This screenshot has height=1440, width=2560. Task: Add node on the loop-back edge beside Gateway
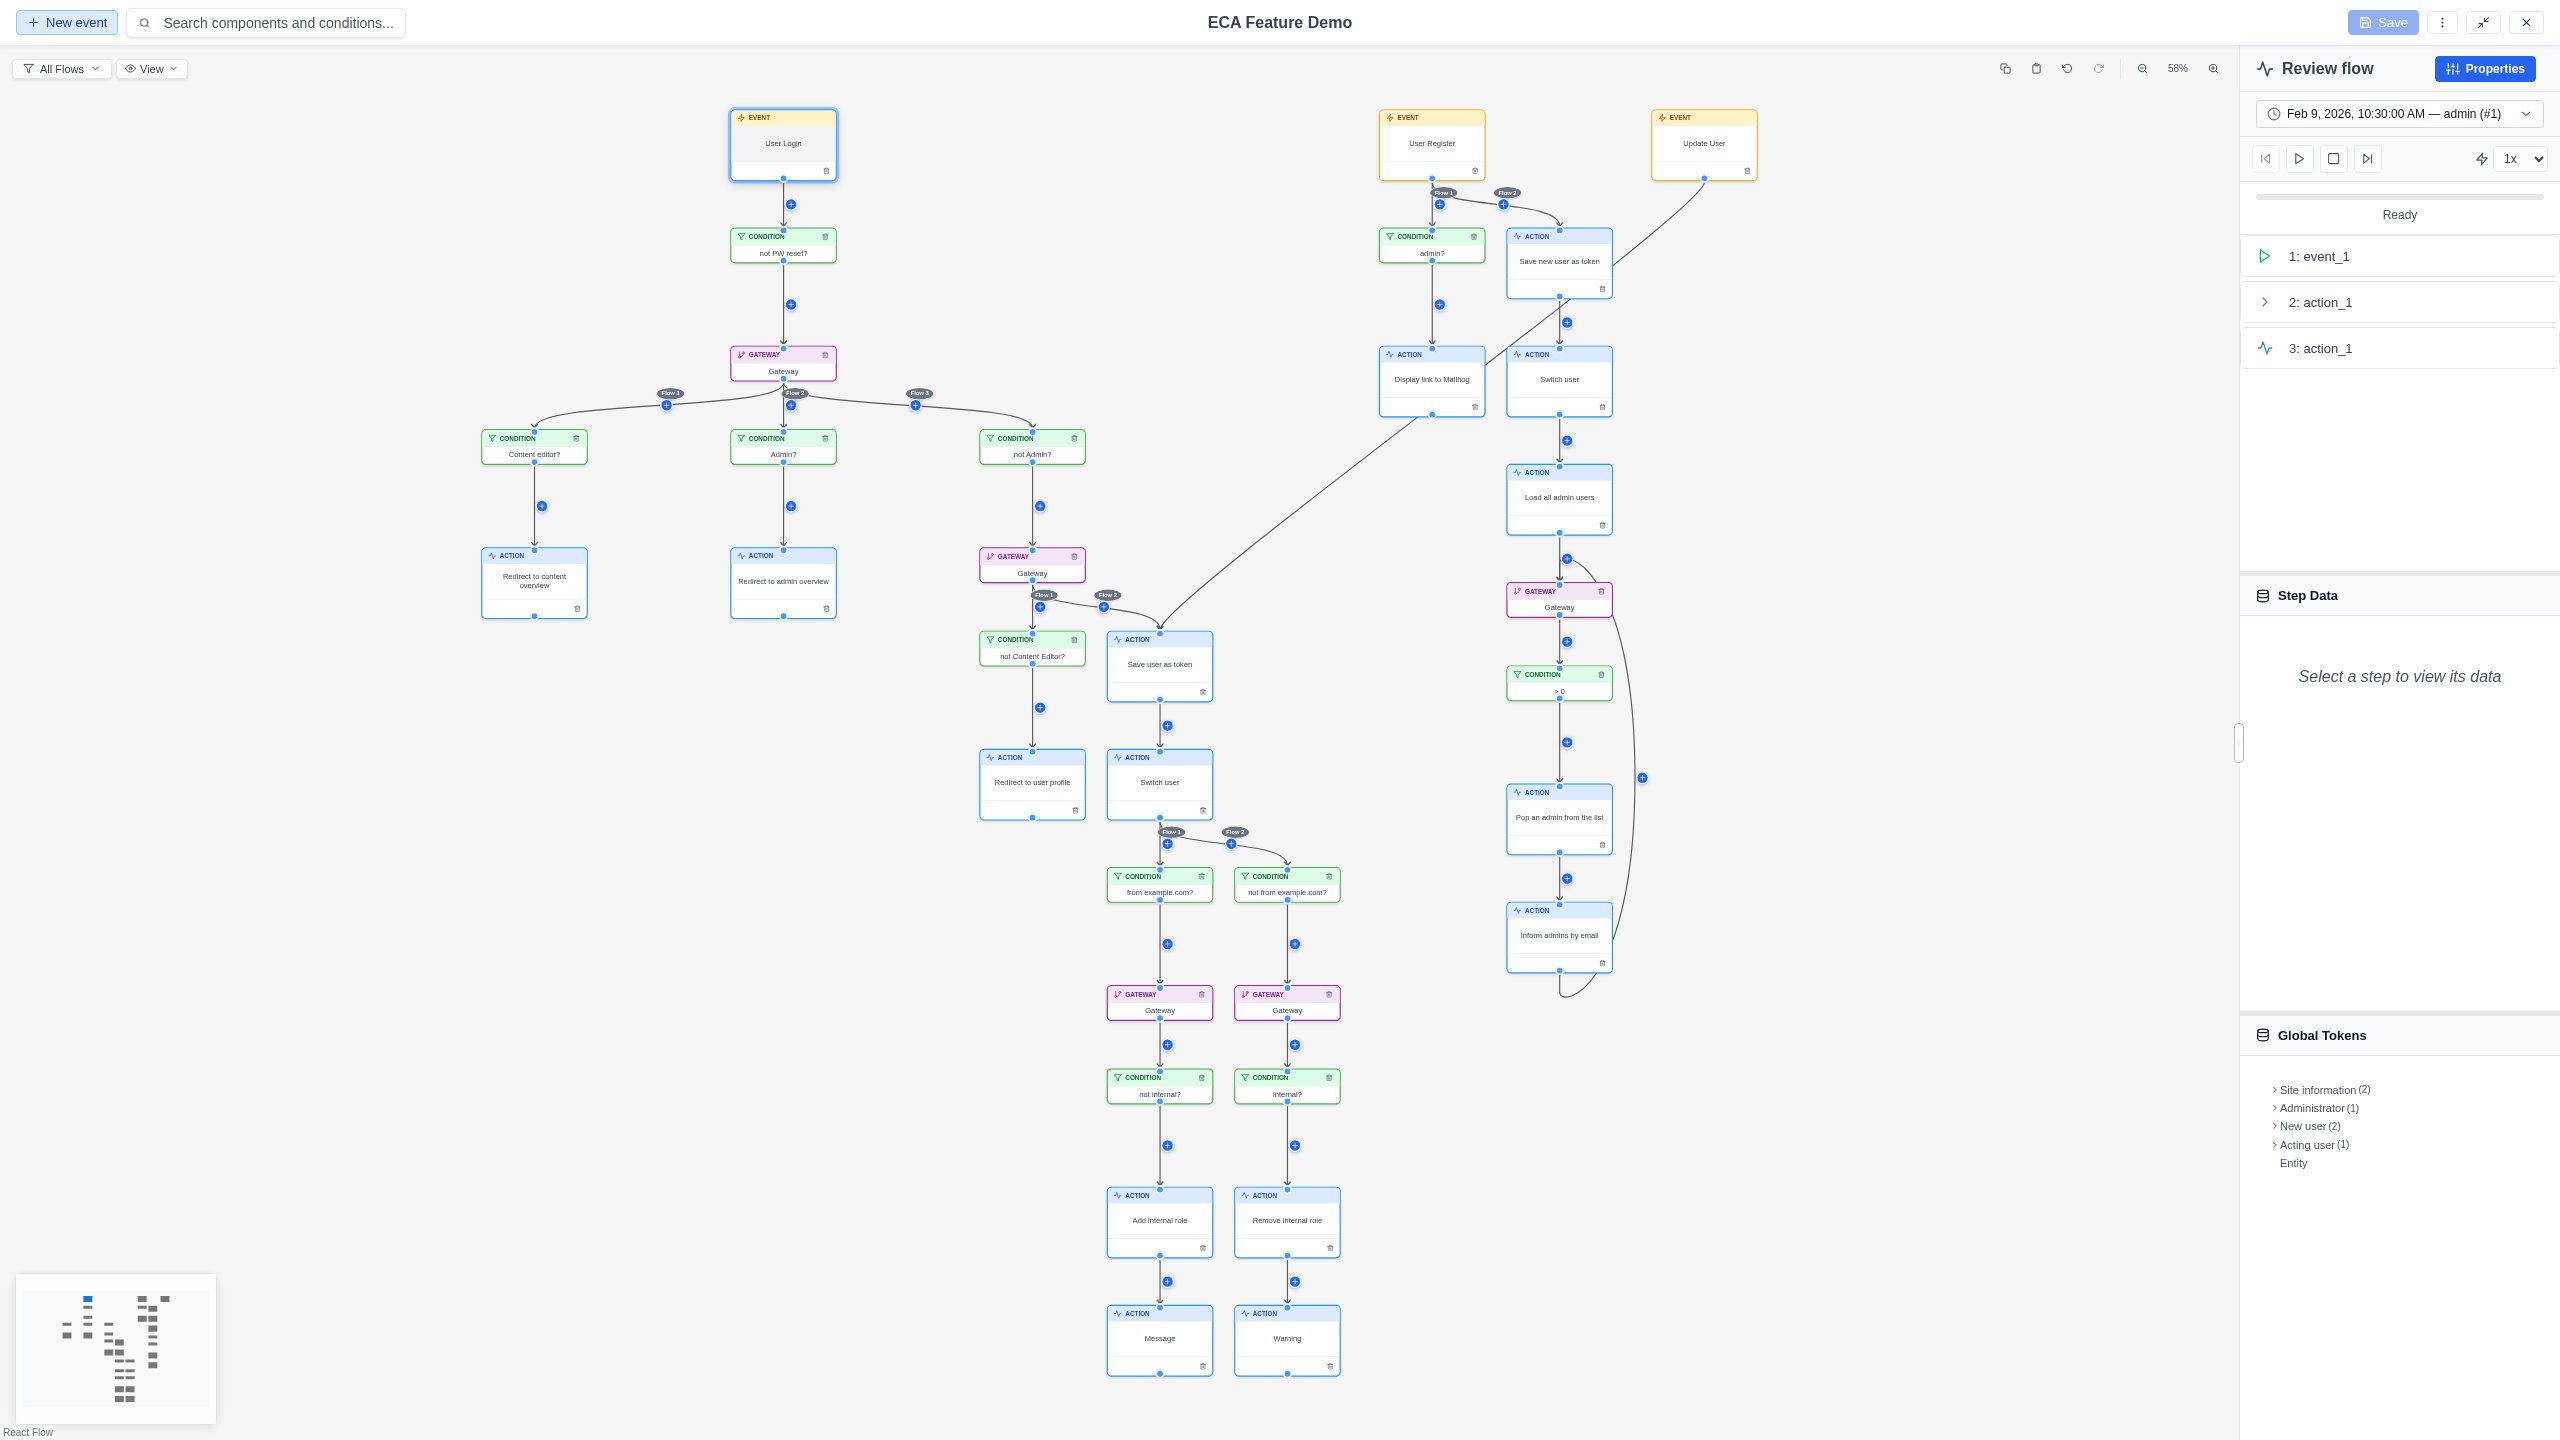pyautogui.click(x=1642, y=778)
